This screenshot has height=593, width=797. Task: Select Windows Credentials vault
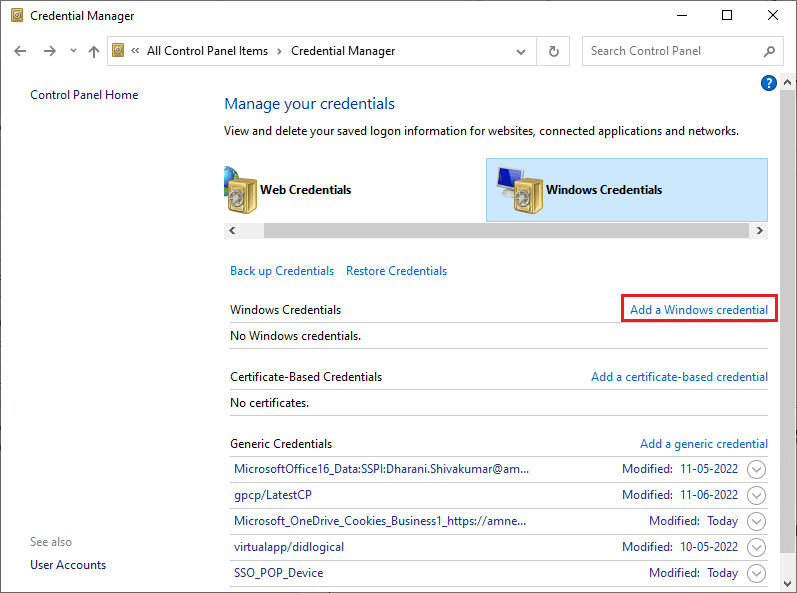pyautogui.click(x=627, y=190)
